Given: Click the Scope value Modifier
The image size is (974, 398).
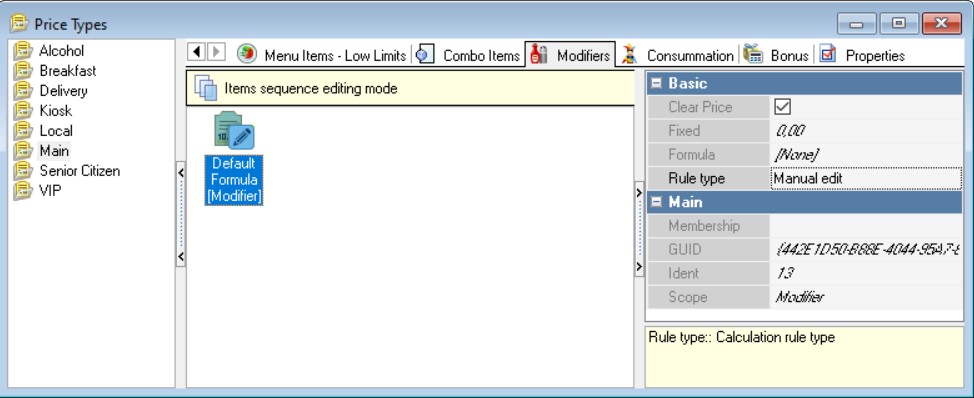Looking at the screenshot, I should [x=866, y=297].
